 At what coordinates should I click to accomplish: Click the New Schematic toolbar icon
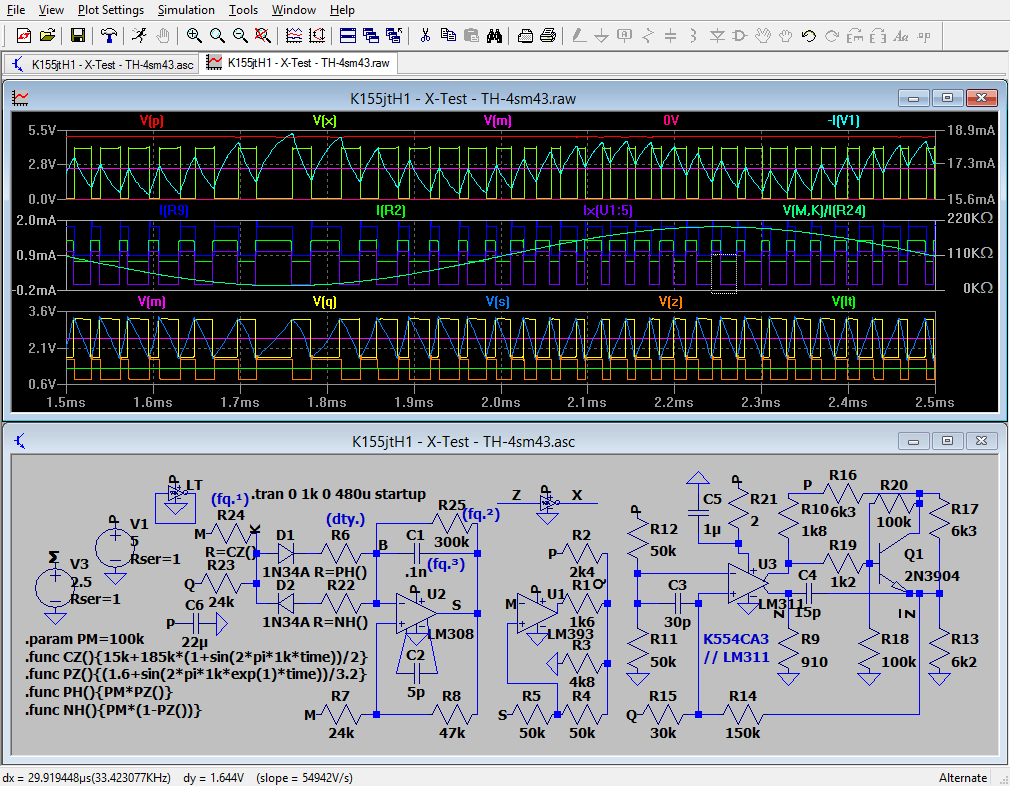(x=21, y=35)
